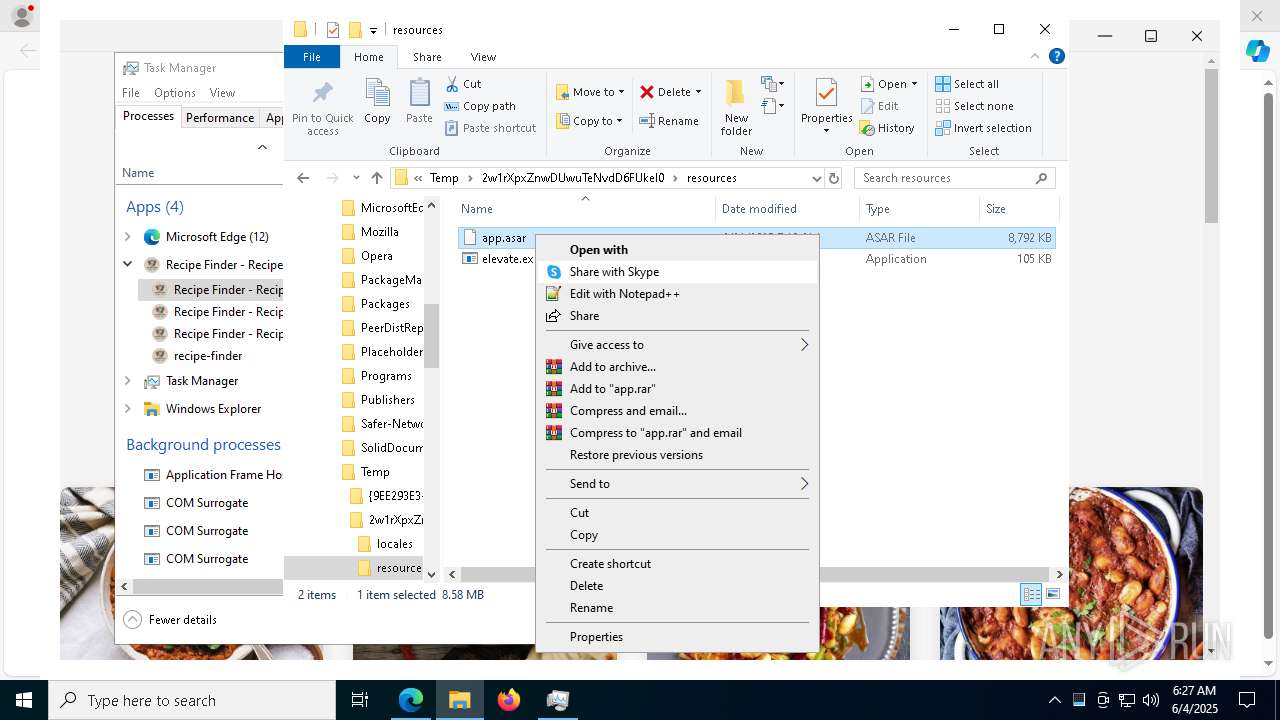Click Delete in context menu
The image size is (1280, 720).
coord(677,586)
